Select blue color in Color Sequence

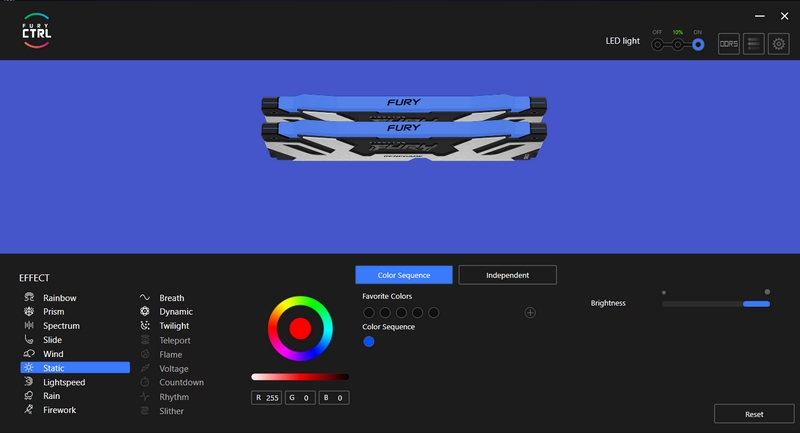coord(368,342)
